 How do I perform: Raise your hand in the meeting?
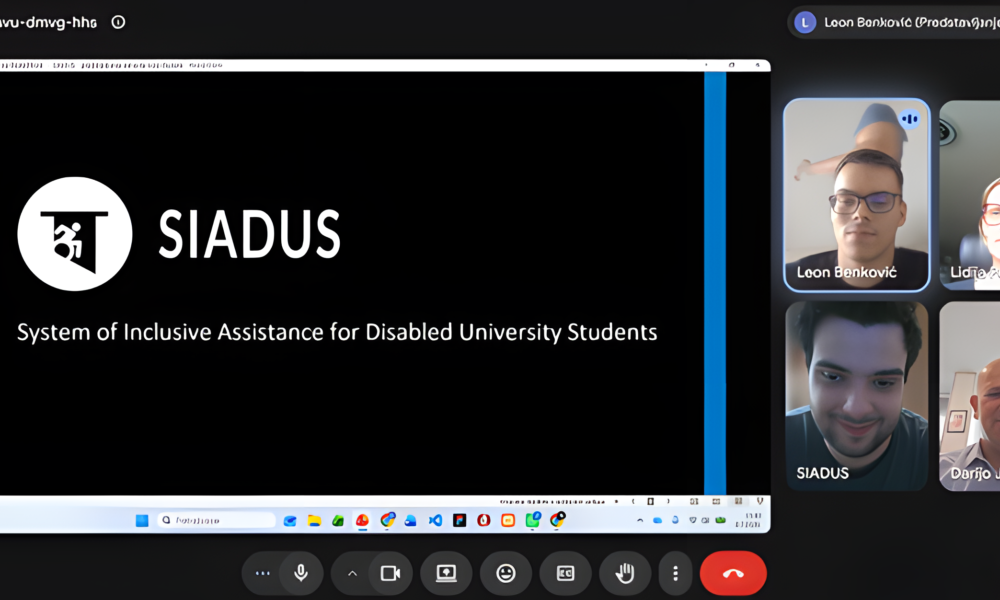[625, 573]
